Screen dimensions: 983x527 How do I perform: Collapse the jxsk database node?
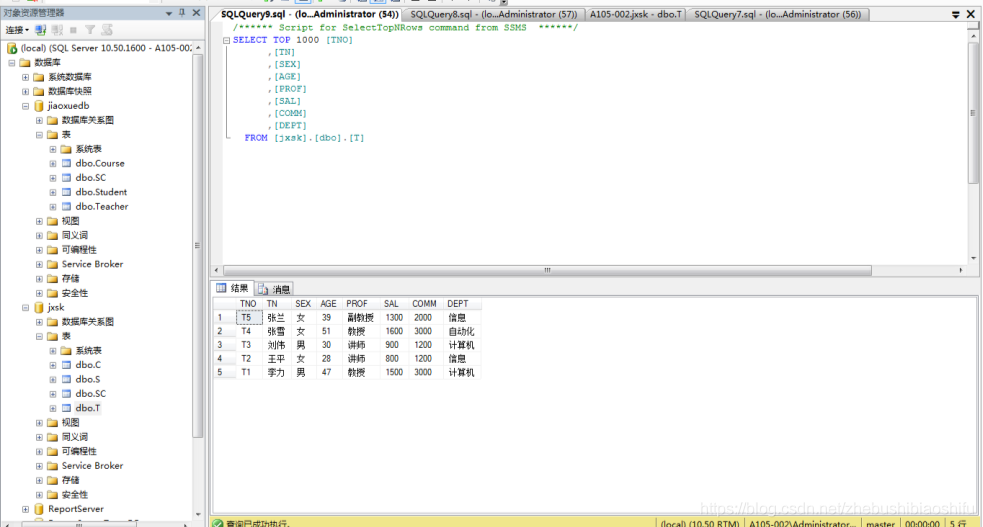[26, 308]
